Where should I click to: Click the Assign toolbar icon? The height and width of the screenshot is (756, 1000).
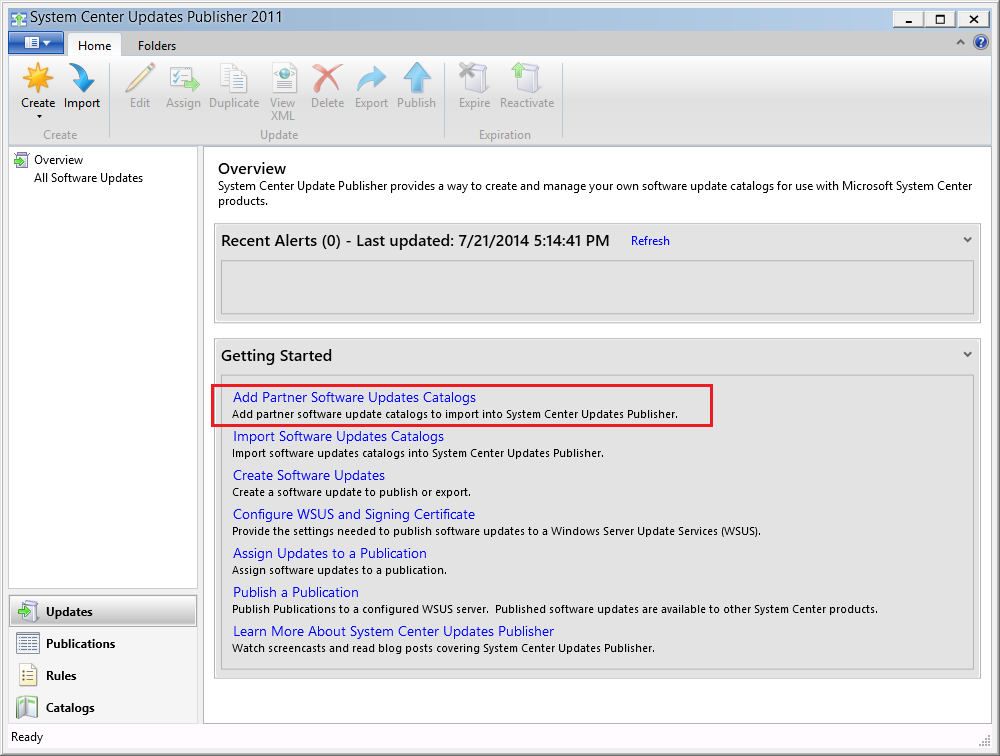tap(184, 79)
